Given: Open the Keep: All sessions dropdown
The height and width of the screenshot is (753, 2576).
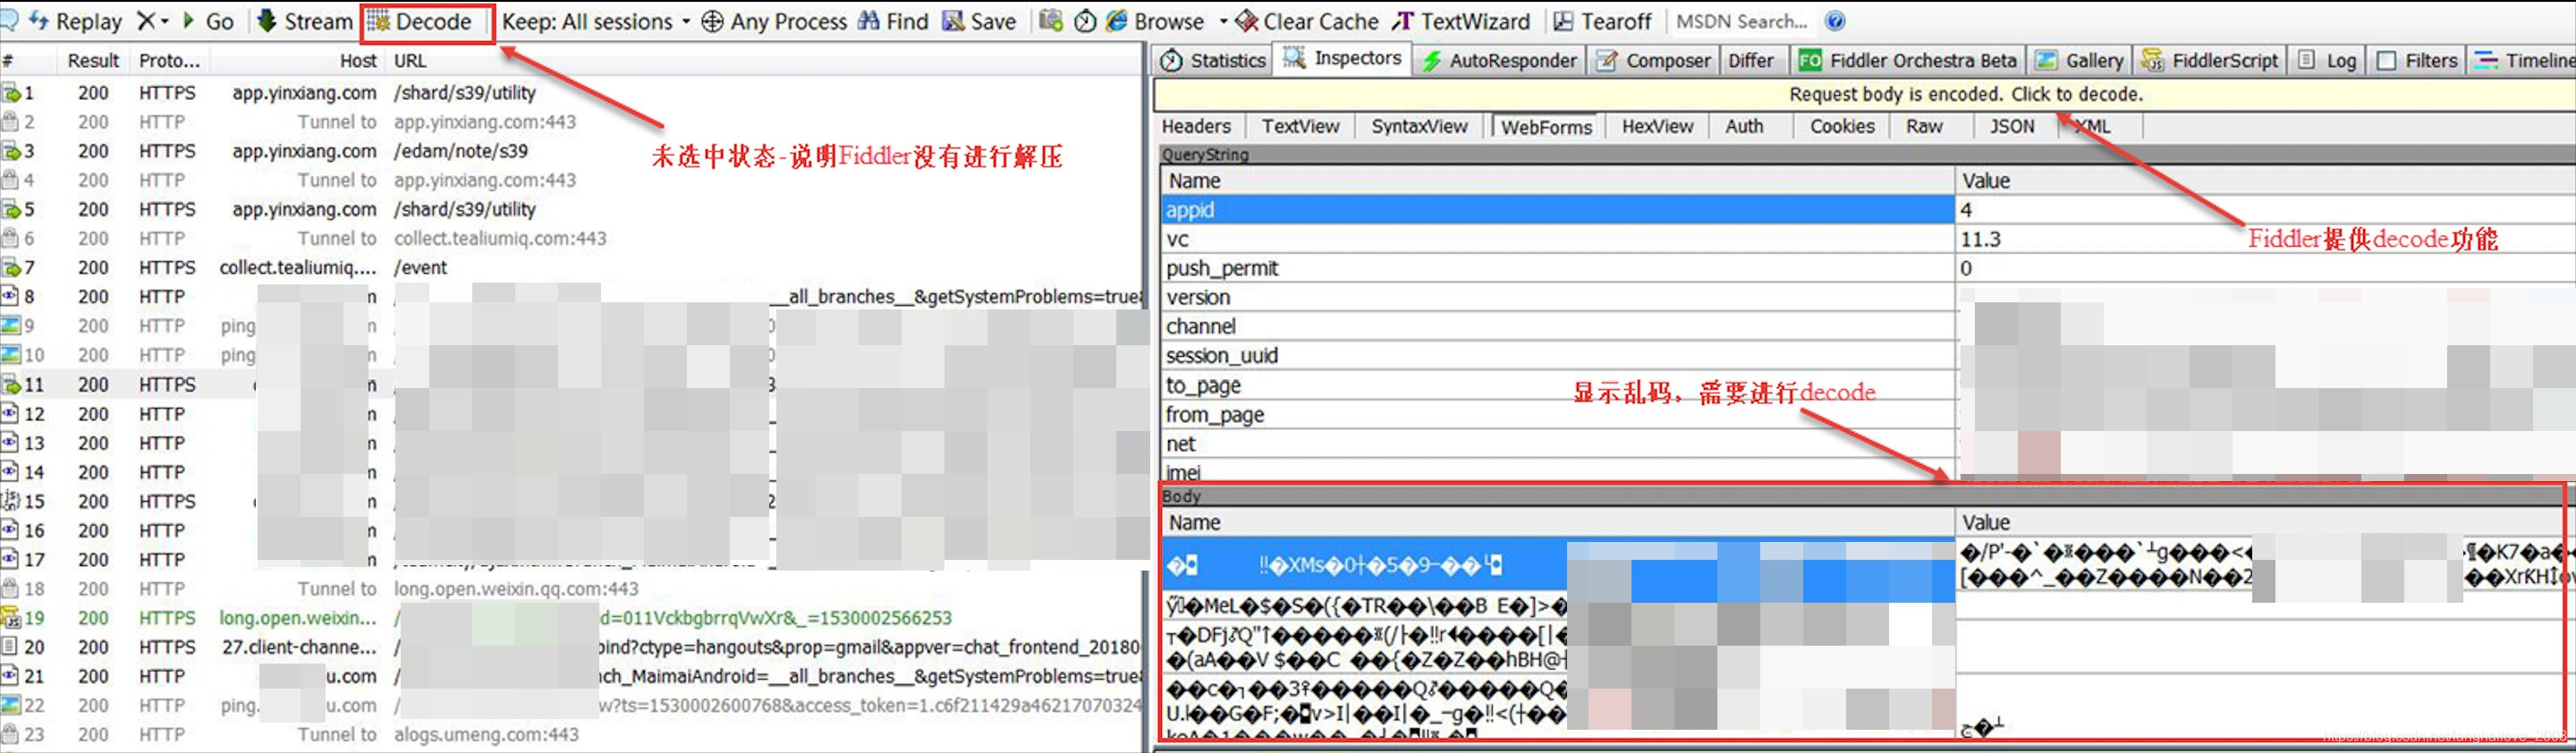Looking at the screenshot, I should pyautogui.click(x=596, y=21).
